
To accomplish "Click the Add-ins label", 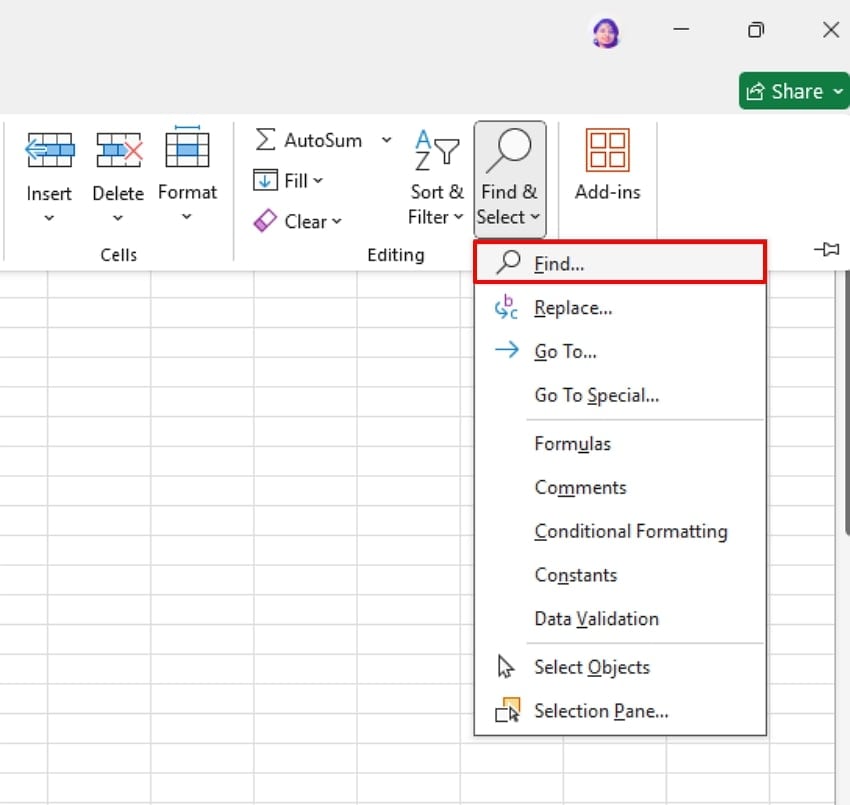I will [x=608, y=192].
